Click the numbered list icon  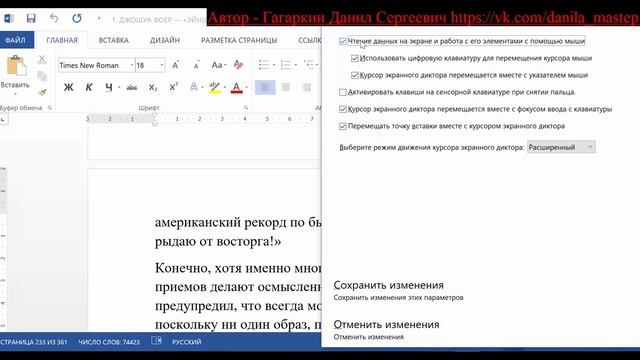(x=286, y=64)
